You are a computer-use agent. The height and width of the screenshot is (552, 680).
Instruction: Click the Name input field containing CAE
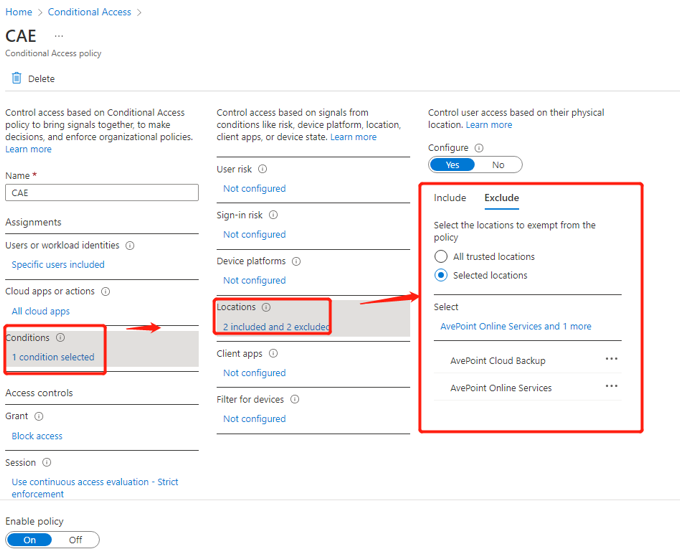click(x=102, y=193)
